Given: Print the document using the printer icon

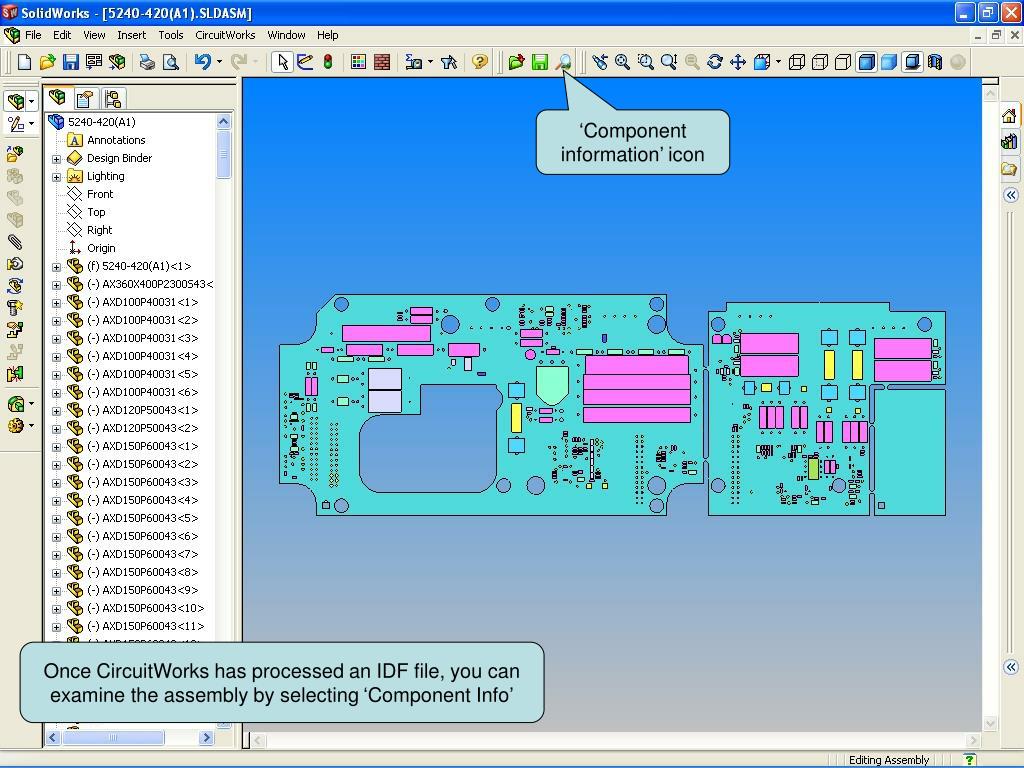Looking at the screenshot, I should (x=147, y=62).
